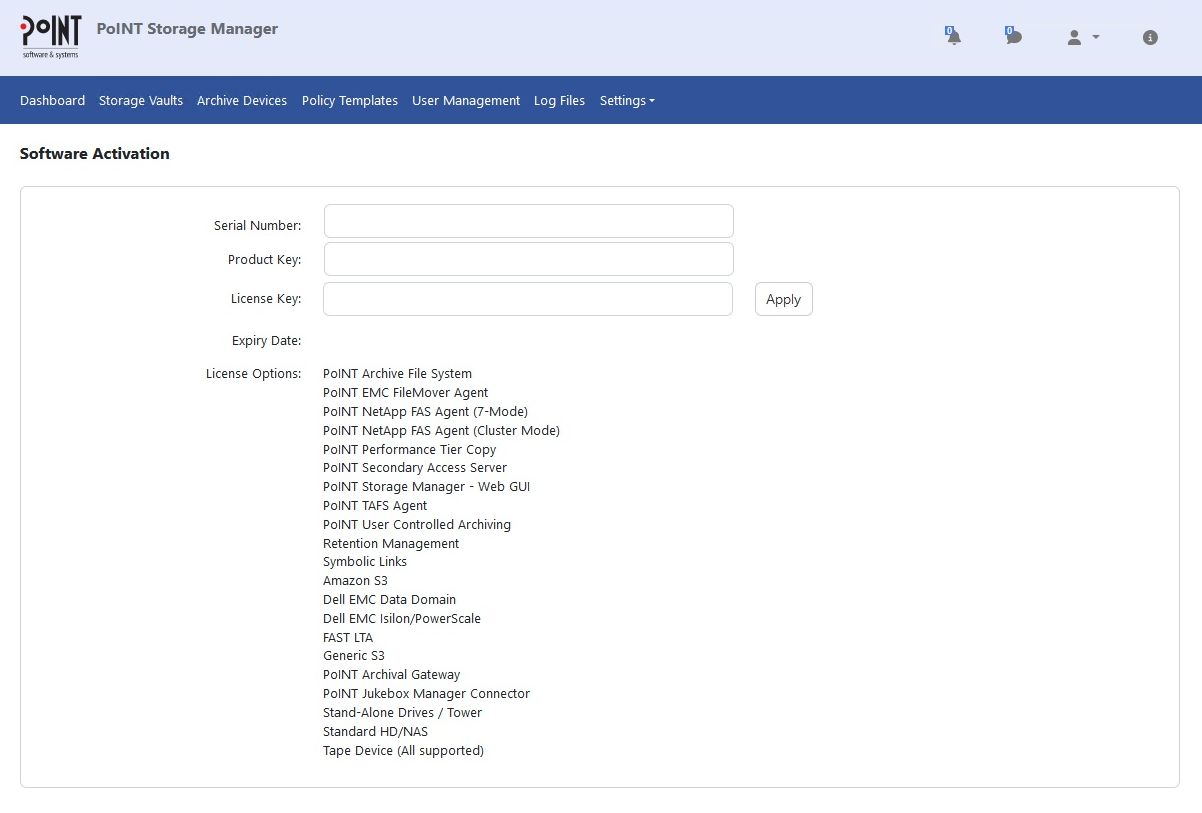Click the info icon in header
Screen dimensions: 1202x813
tap(1150, 37)
